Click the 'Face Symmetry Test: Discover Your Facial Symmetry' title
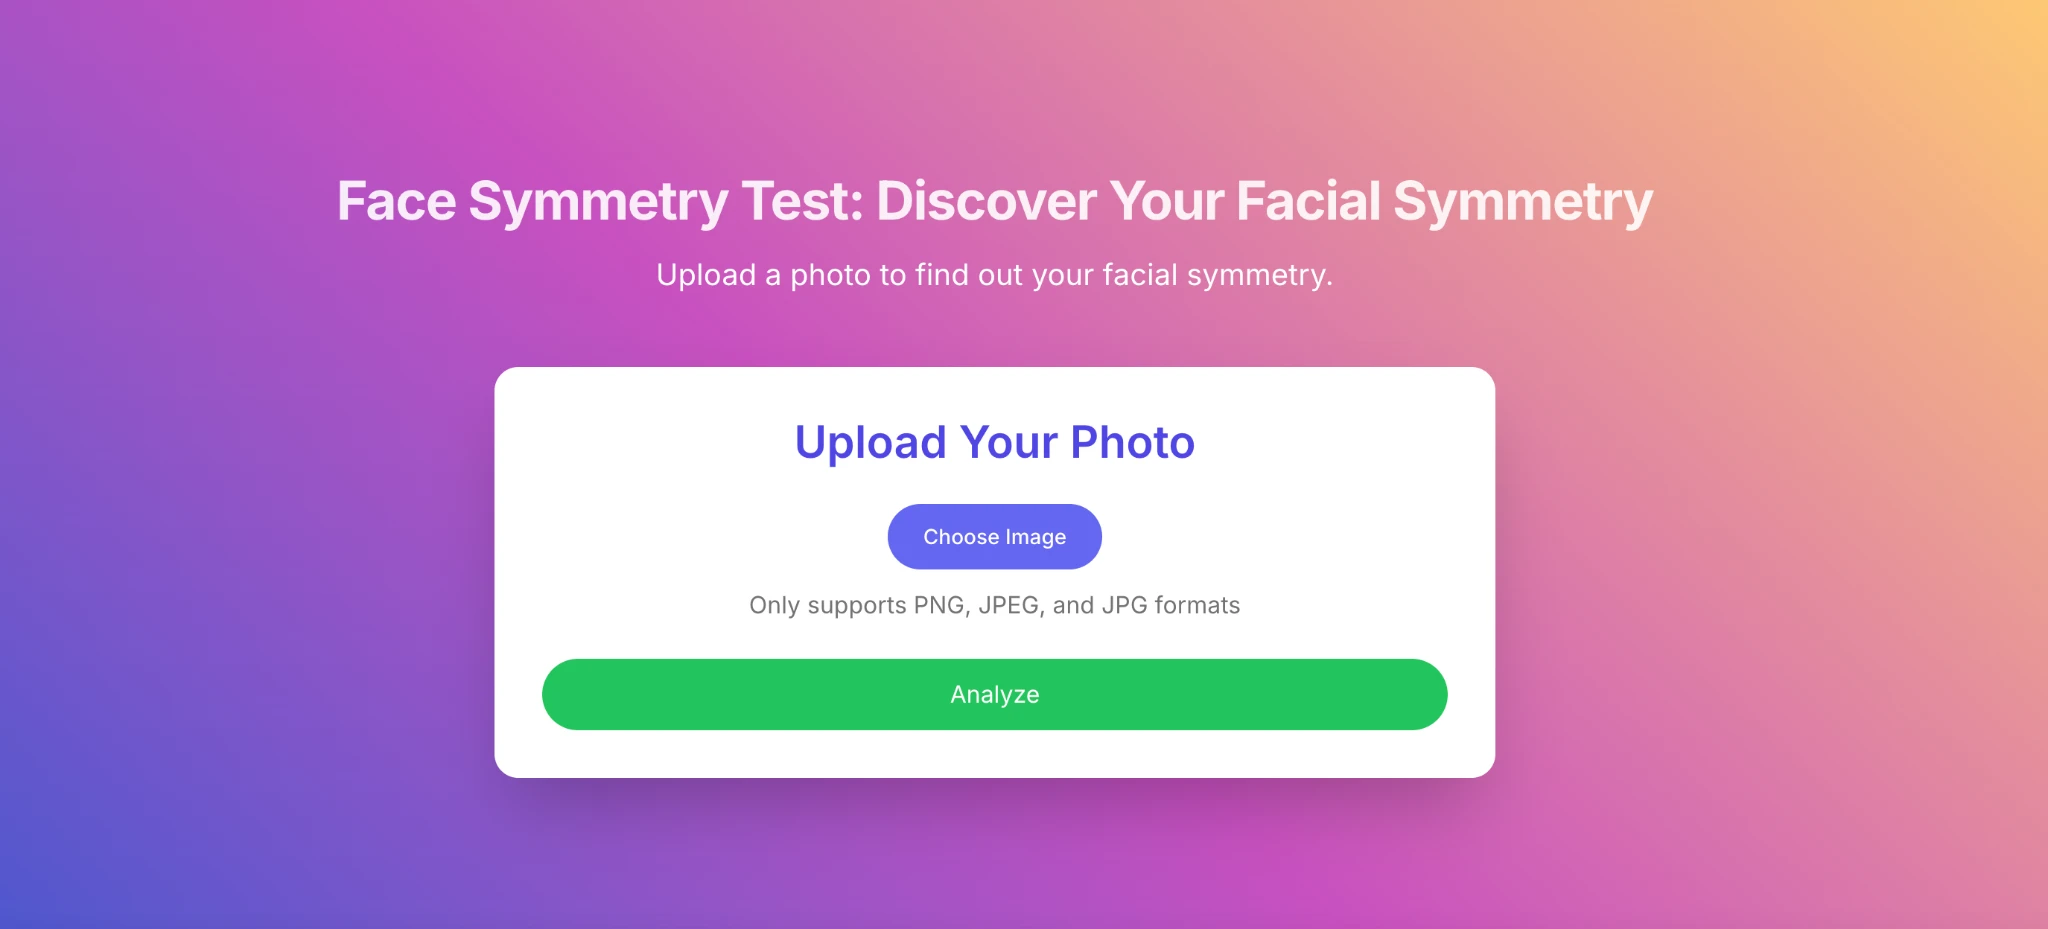 click(994, 202)
